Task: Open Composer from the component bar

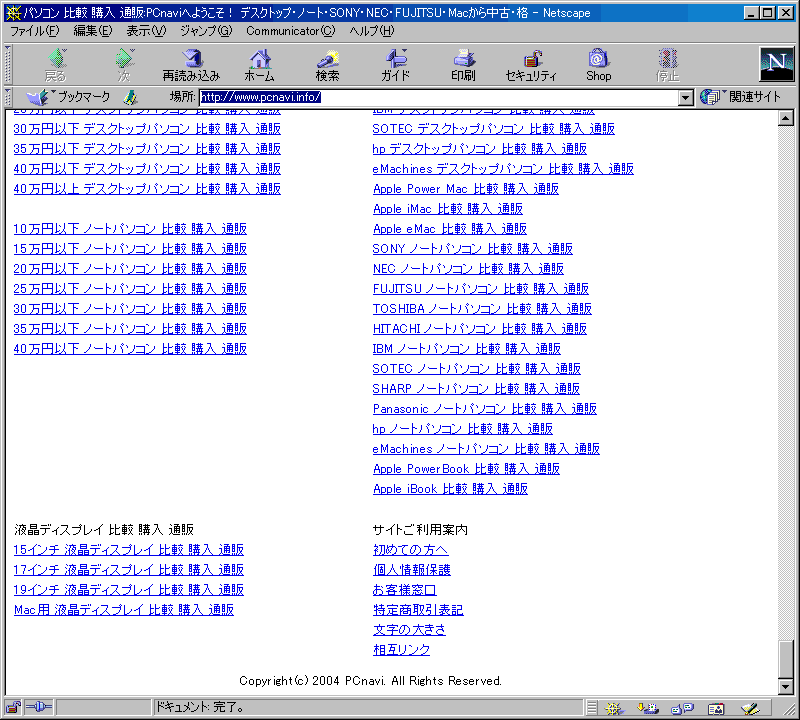Action: tap(750, 708)
